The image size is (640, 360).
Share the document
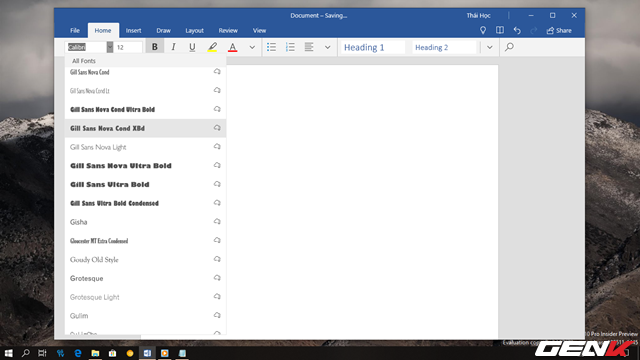pyautogui.click(x=559, y=30)
